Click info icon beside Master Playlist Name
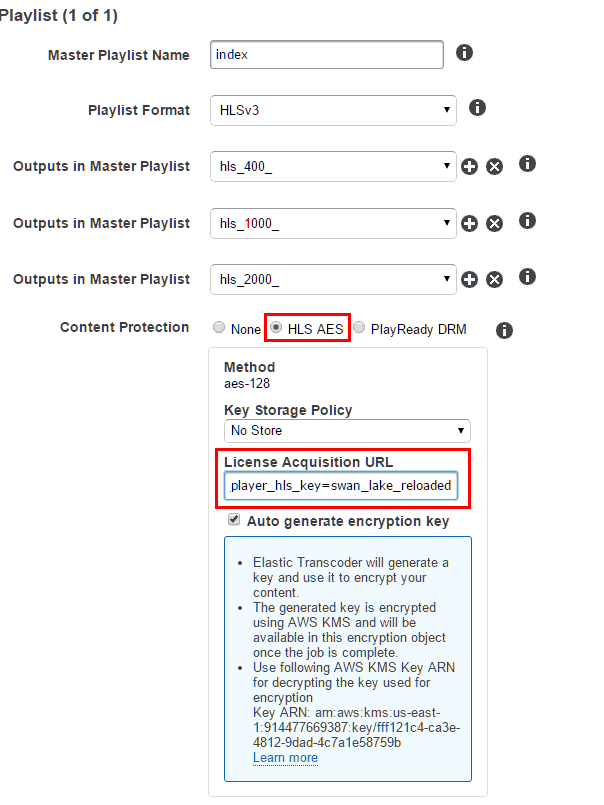This screenshot has width=604, height=805. 464,52
